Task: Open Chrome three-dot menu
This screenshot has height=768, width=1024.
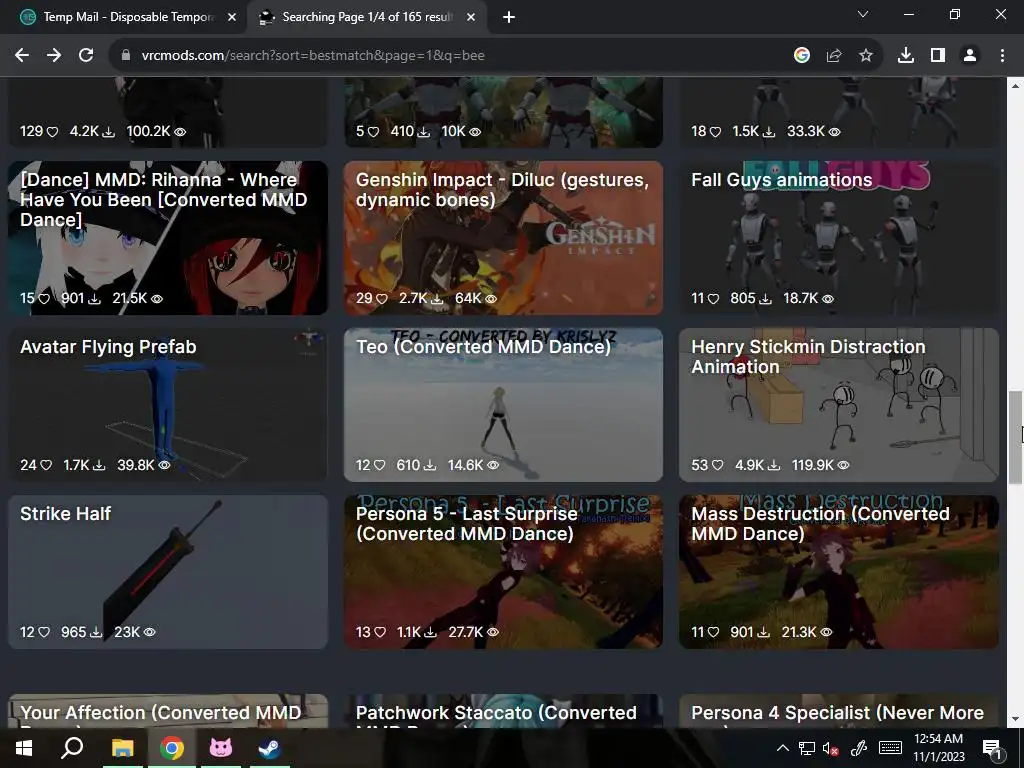Action: [x=1002, y=56]
